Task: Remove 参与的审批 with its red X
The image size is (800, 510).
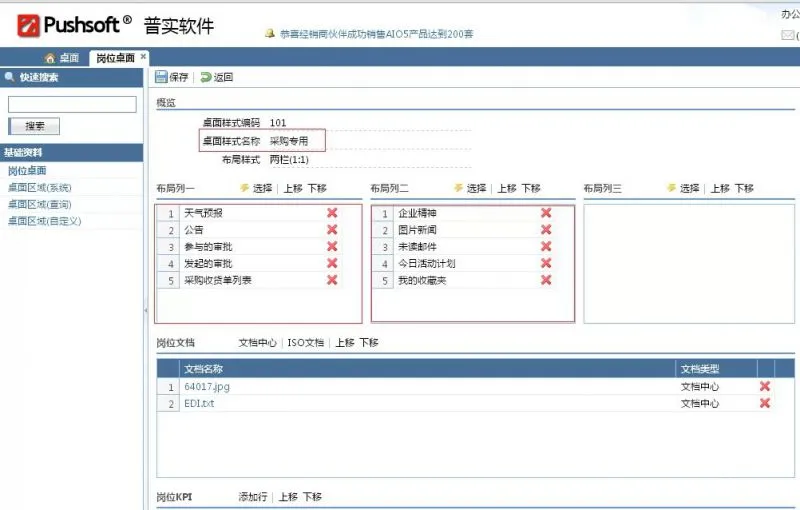Action: coord(332,246)
